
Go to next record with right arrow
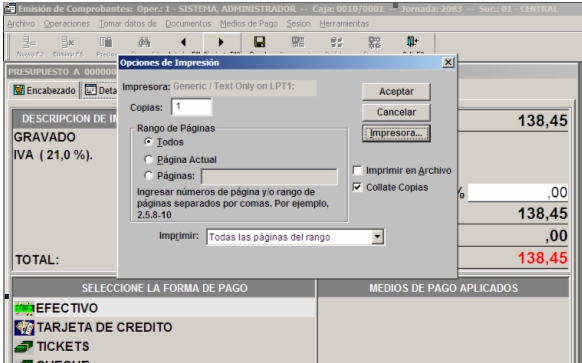[221, 42]
